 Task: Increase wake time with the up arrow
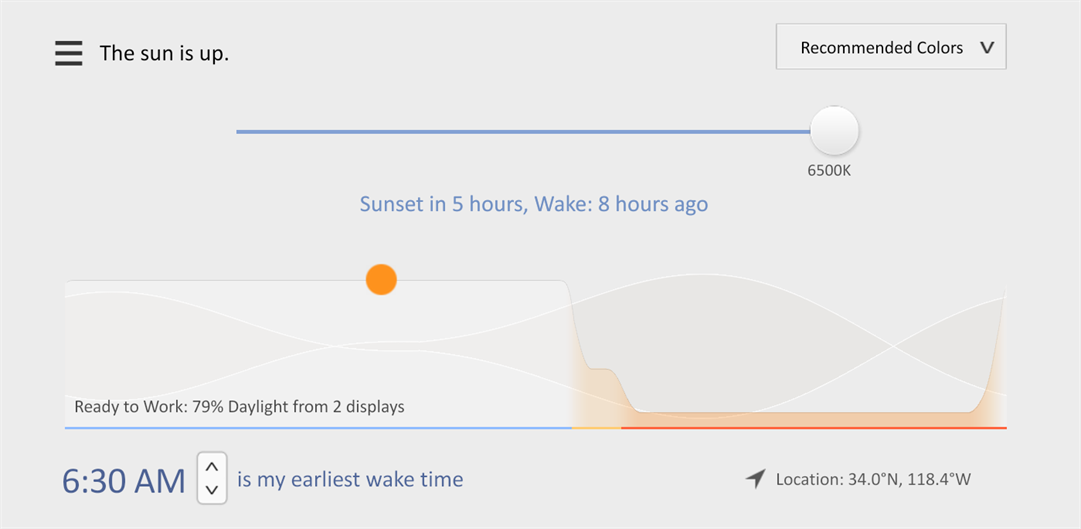tap(212, 467)
